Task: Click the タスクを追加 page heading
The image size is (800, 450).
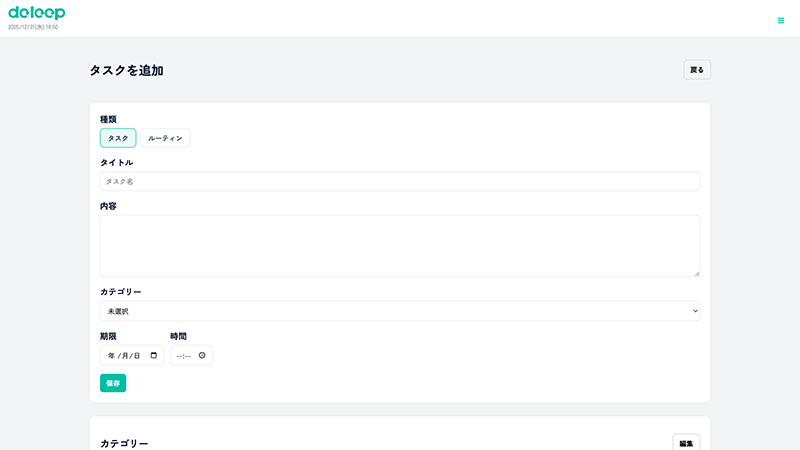Action: (126, 70)
